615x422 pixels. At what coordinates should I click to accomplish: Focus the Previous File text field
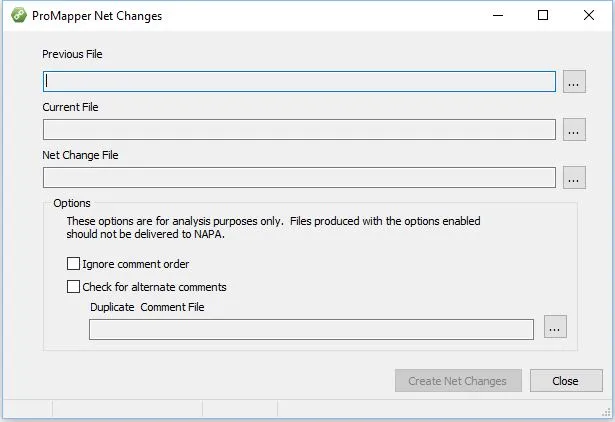pyautogui.click(x=299, y=82)
